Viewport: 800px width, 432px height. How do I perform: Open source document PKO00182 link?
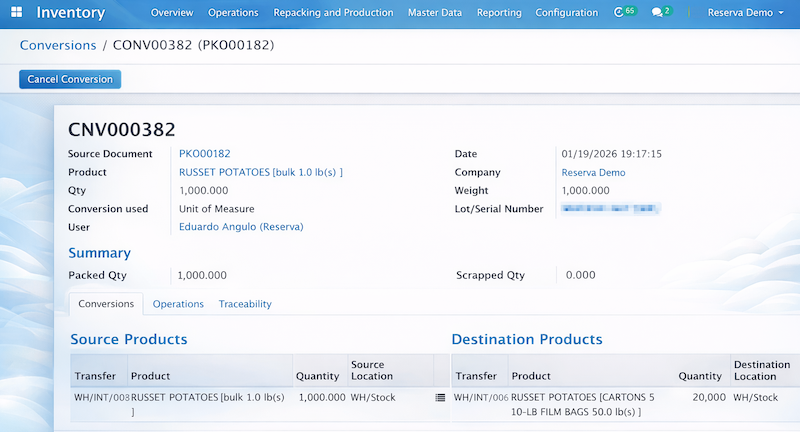pyautogui.click(x=205, y=154)
